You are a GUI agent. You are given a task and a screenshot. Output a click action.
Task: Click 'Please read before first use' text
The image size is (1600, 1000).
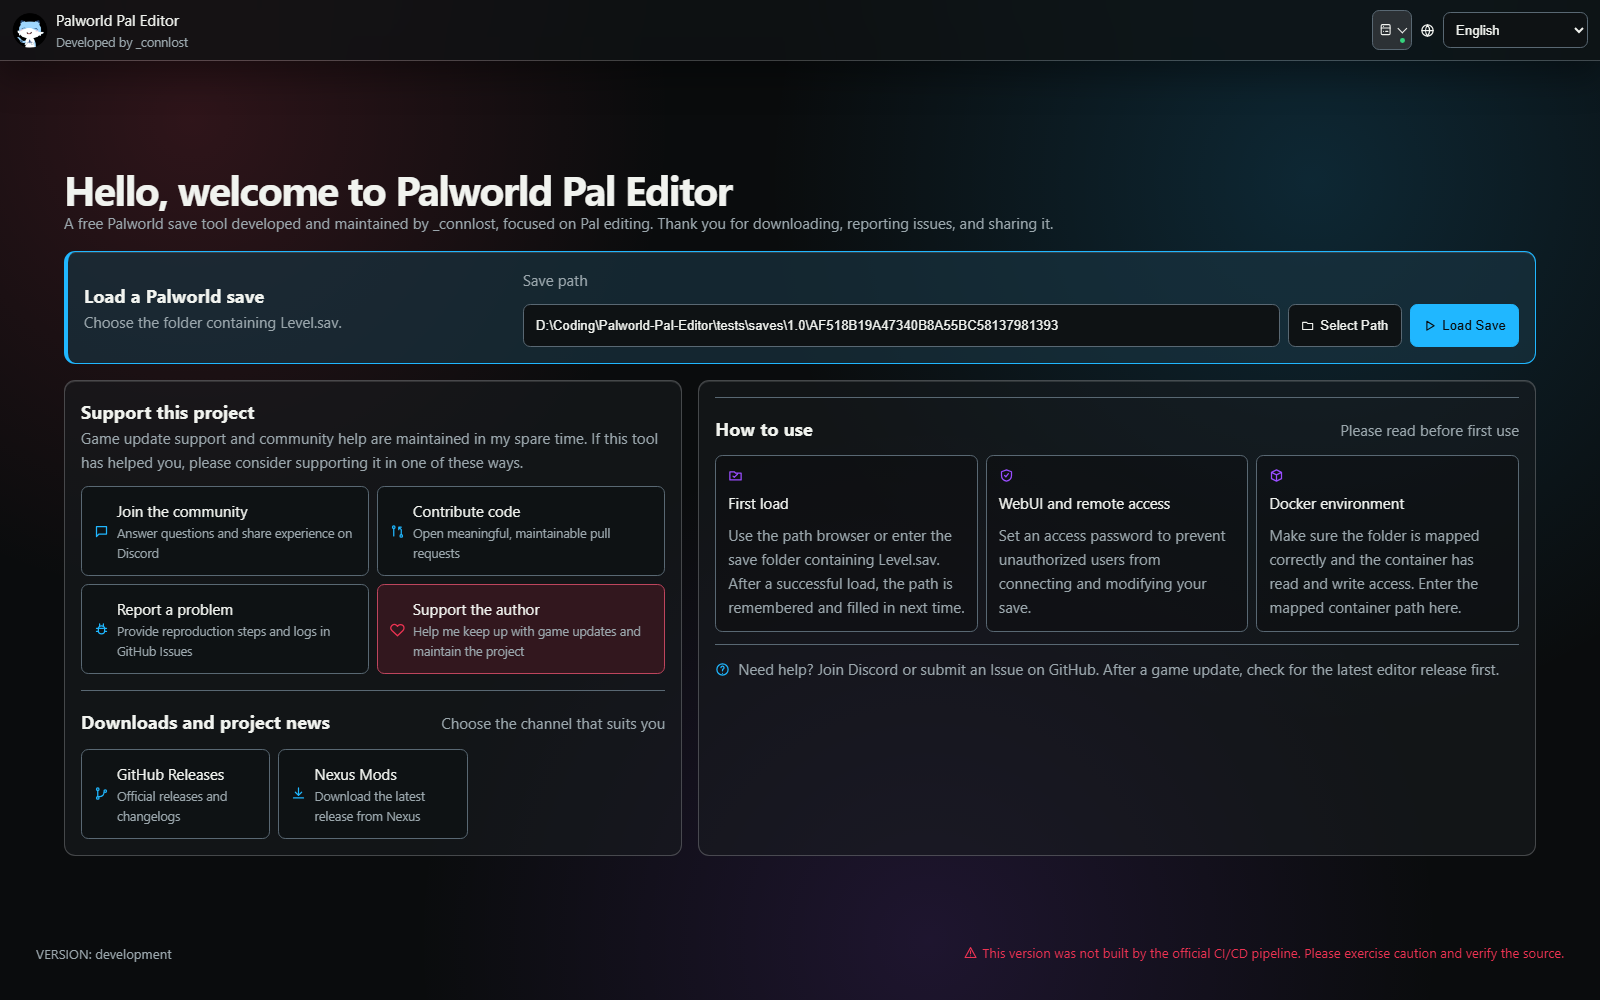pos(1430,431)
